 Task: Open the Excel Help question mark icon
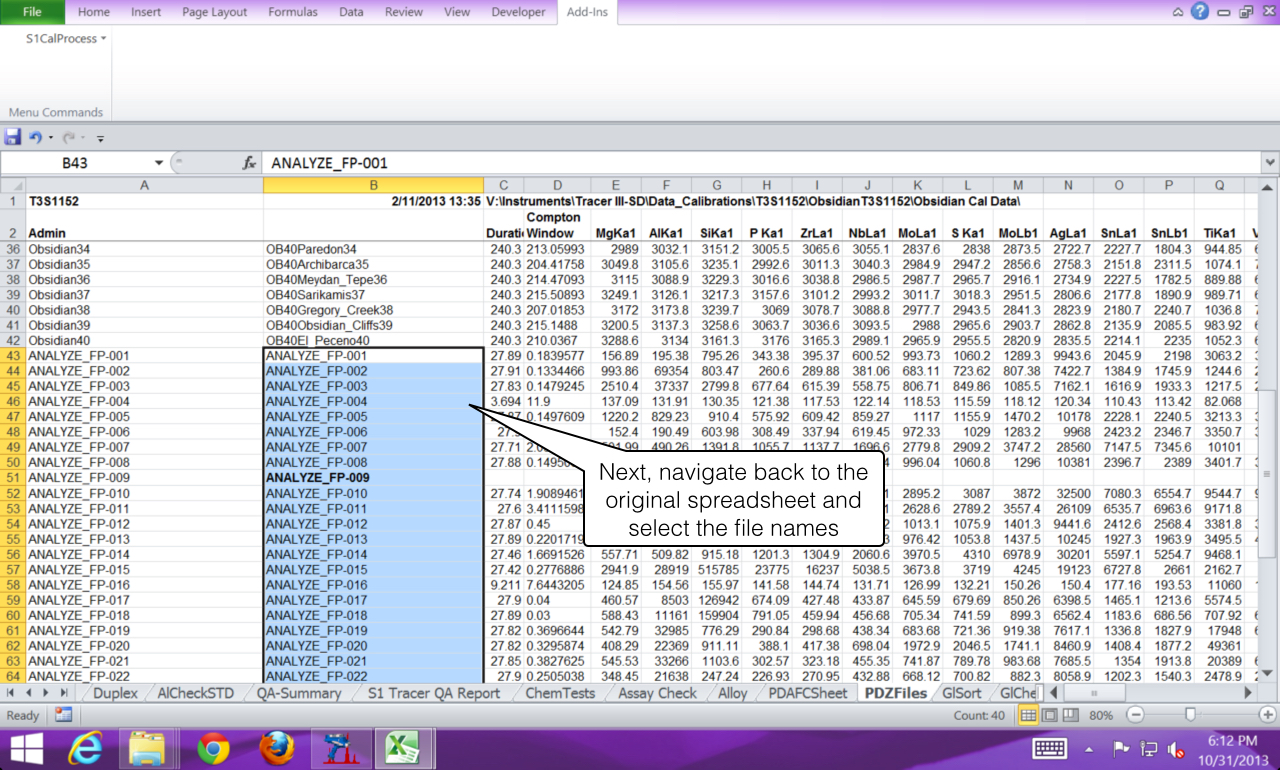point(1199,12)
